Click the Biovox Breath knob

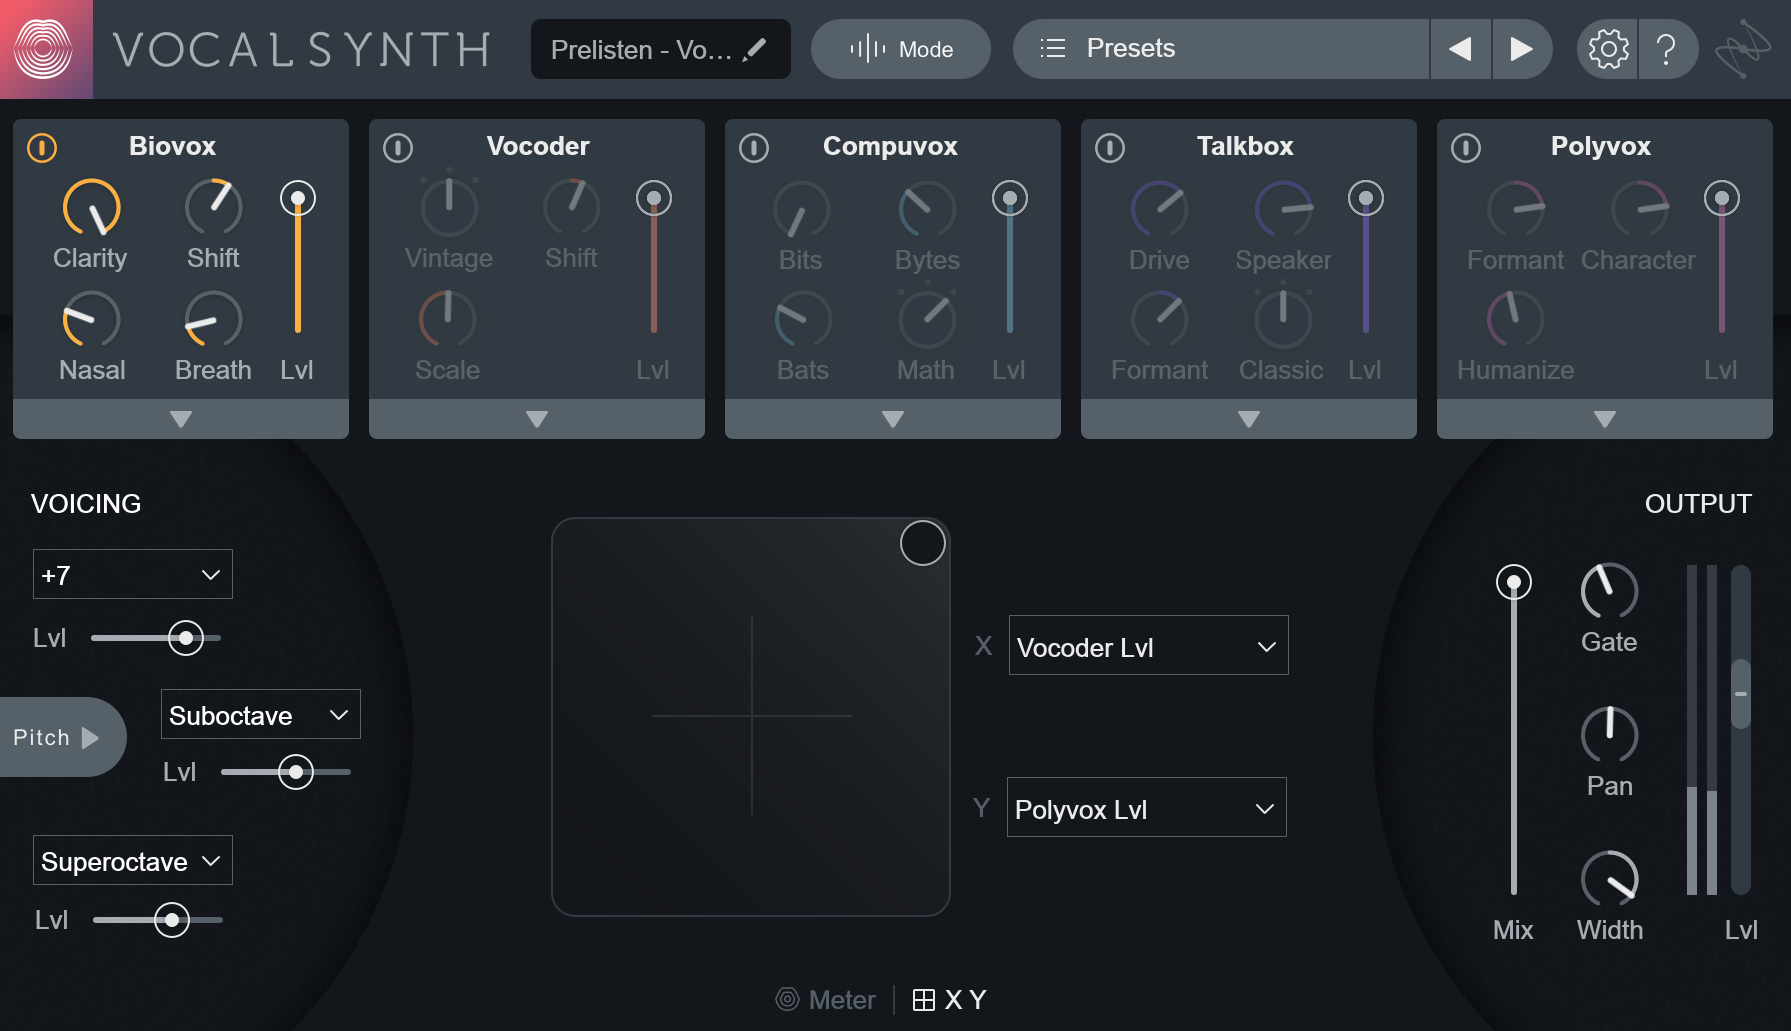pyautogui.click(x=214, y=320)
